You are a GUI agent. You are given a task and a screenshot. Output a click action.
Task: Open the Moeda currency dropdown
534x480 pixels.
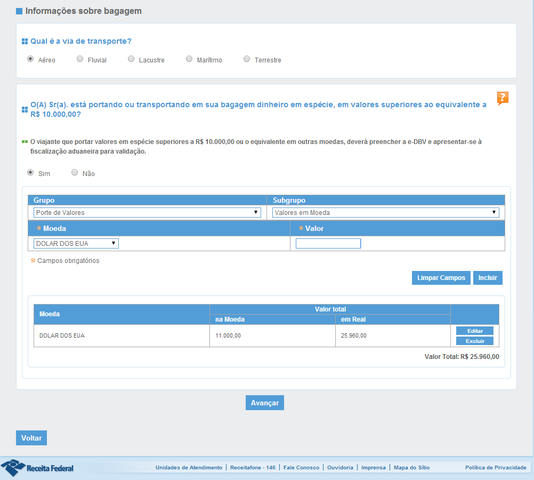tap(76, 243)
